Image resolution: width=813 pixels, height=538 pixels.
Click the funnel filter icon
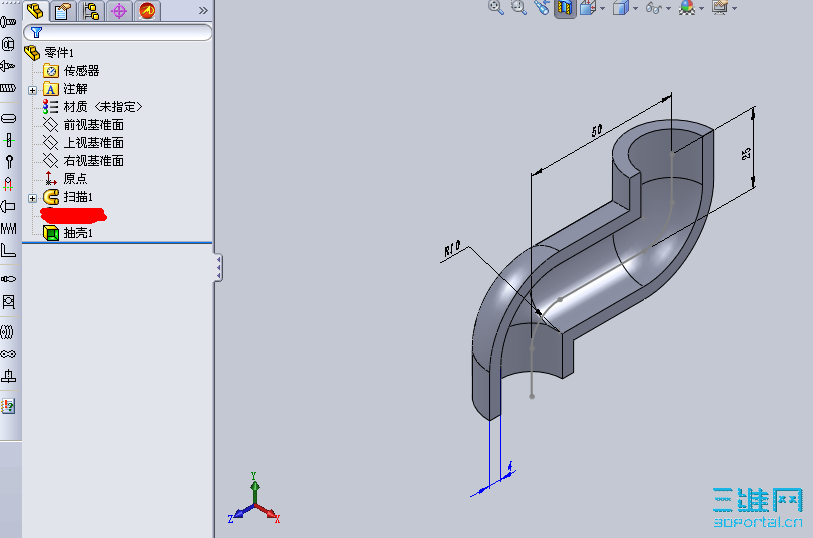(x=36, y=33)
